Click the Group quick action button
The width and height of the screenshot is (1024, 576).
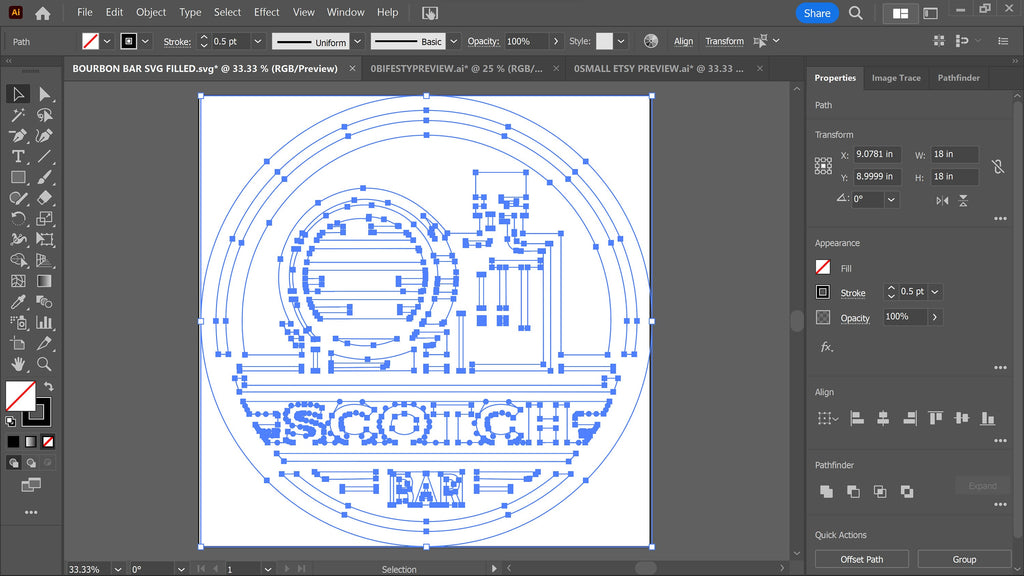click(964, 559)
